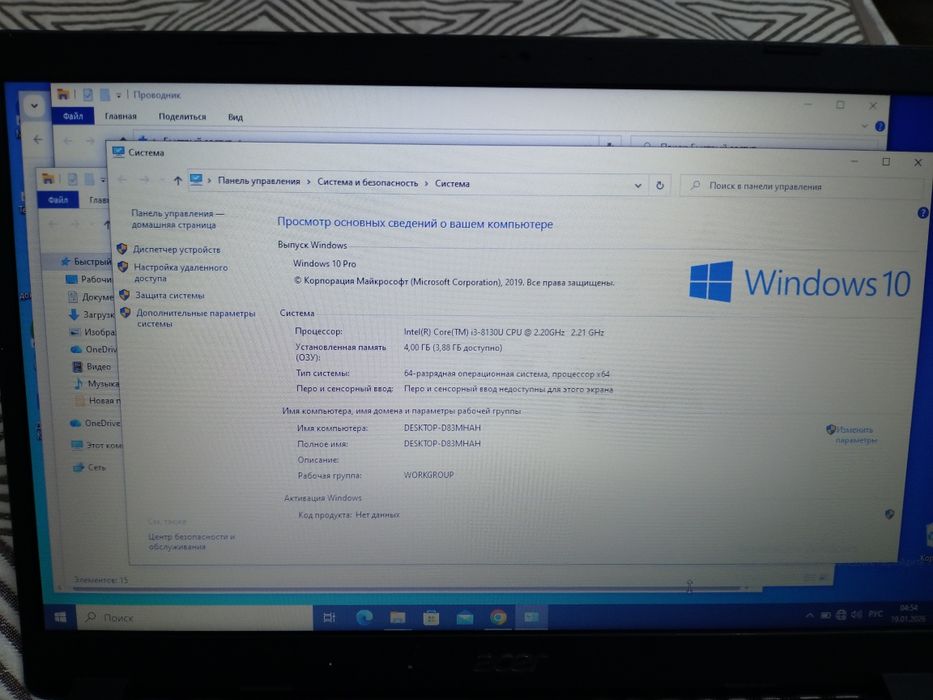The height and width of the screenshot is (700, 933).
Task: Click computer icon in the address bar
Action: [196, 180]
